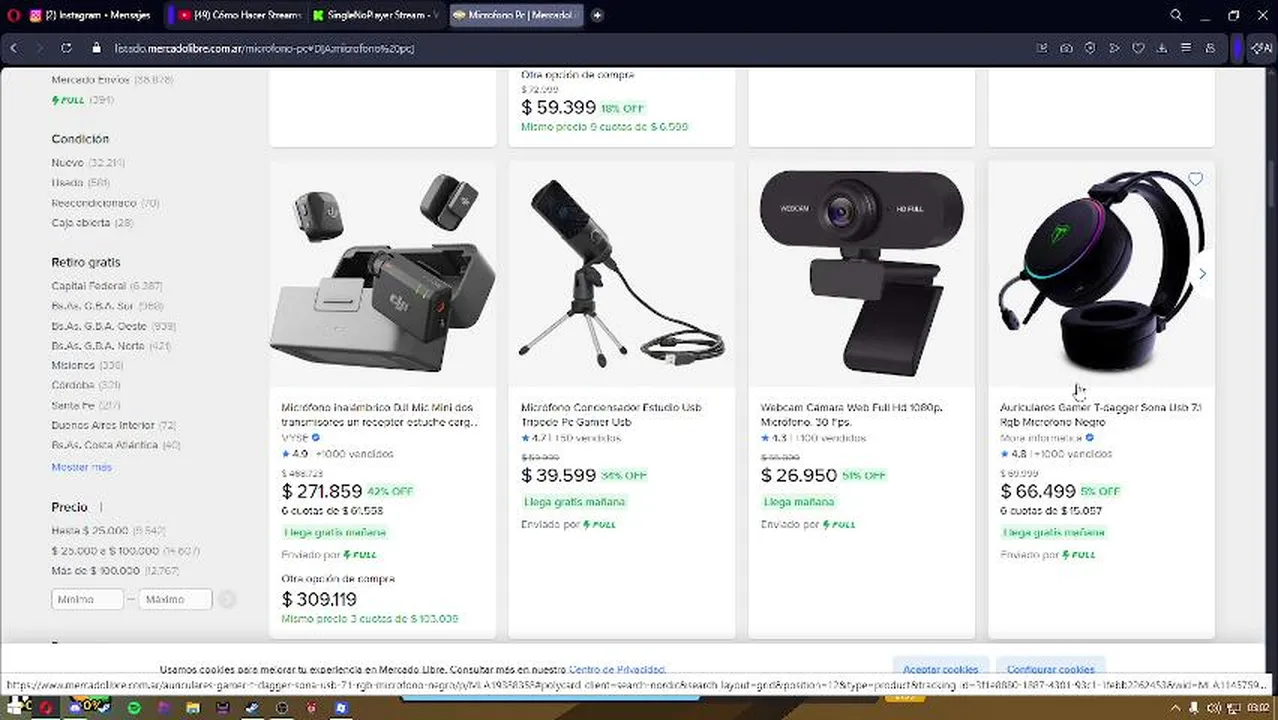The height and width of the screenshot is (720, 1278).
Task: Open the Easy Setup menu icon
Action: [x=1186, y=48]
